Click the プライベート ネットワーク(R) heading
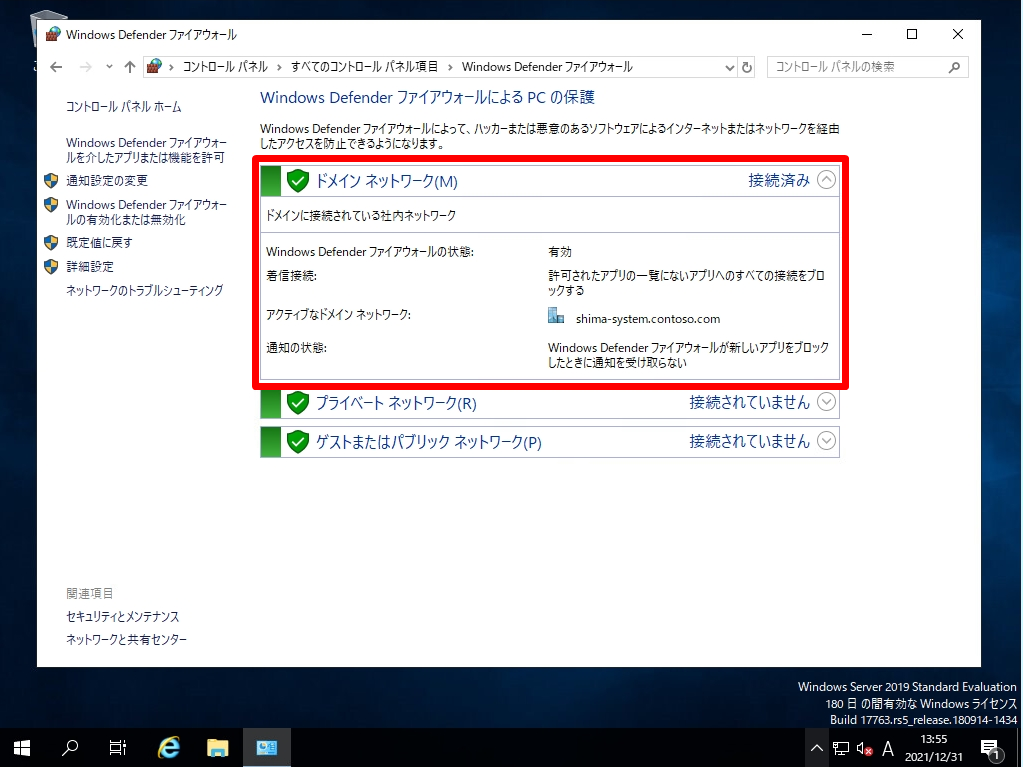Image resolution: width=1023 pixels, height=767 pixels. [x=397, y=403]
